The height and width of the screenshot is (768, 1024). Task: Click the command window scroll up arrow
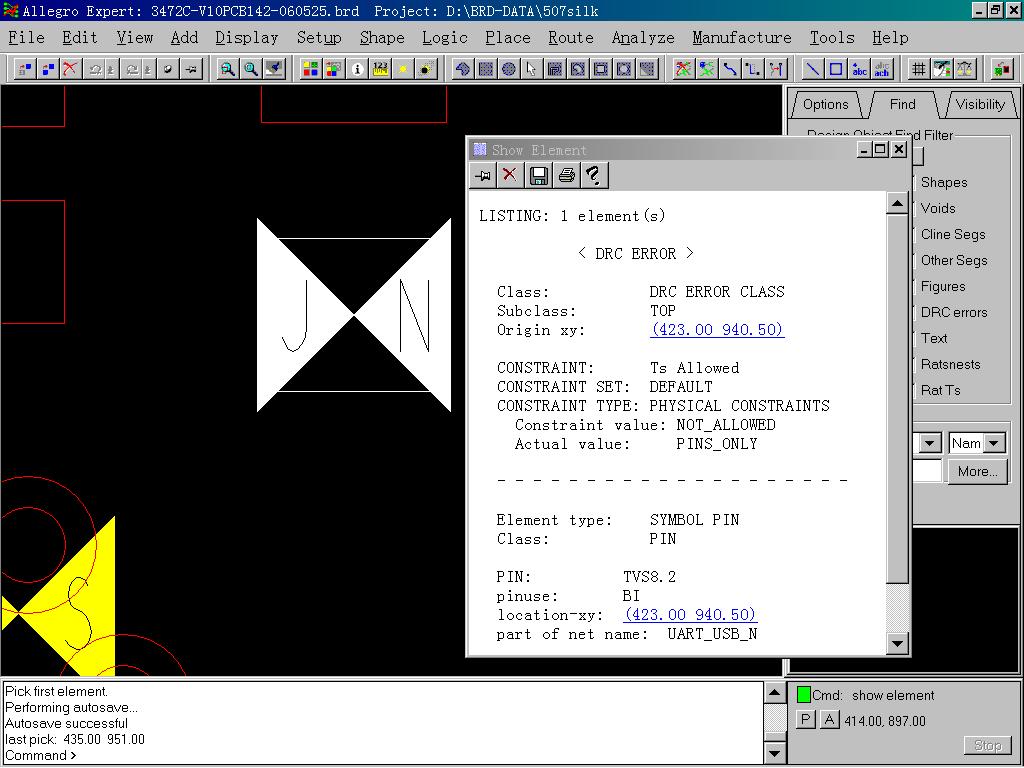(x=774, y=692)
